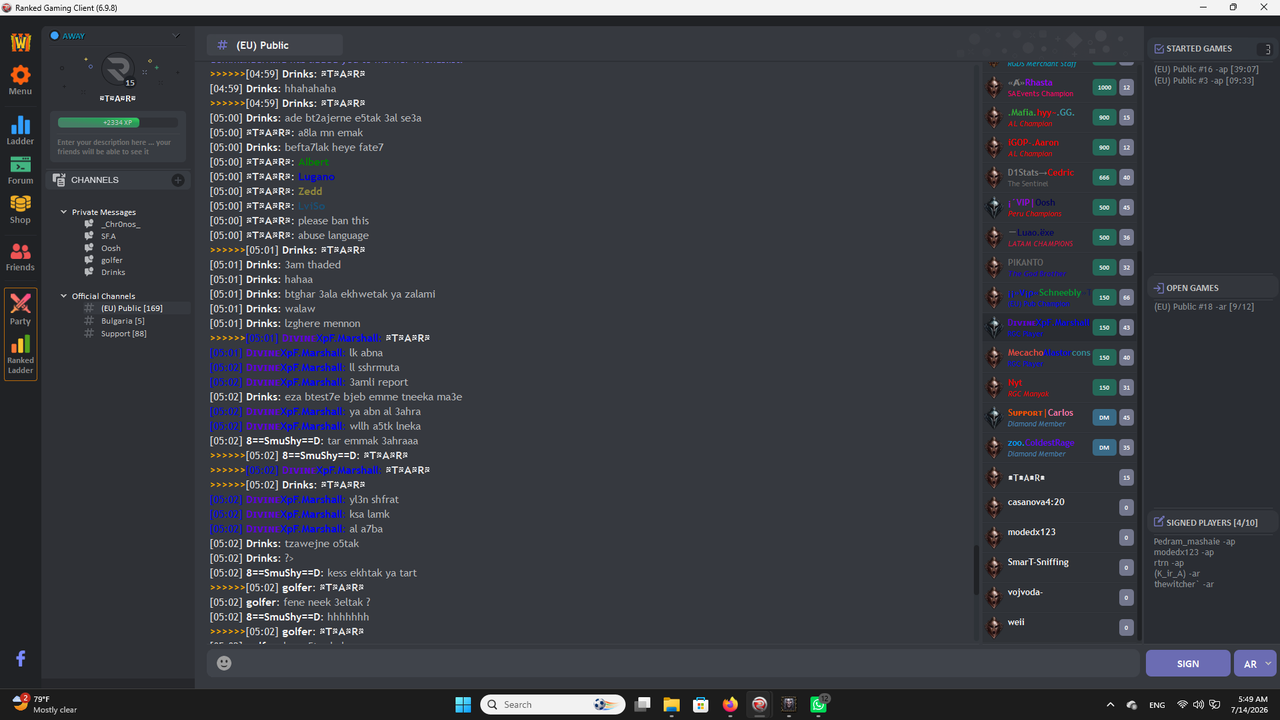The width and height of the screenshot is (1280, 720).
Task: Click player name D1Stats→Cedric
Action: pos(1041,172)
